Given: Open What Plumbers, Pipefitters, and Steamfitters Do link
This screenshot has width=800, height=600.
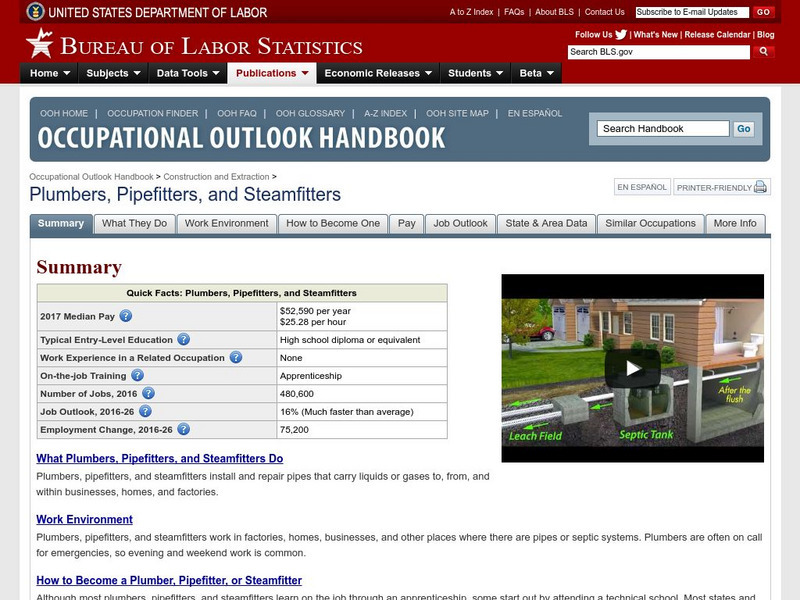Looking at the screenshot, I should (x=160, y=458).
